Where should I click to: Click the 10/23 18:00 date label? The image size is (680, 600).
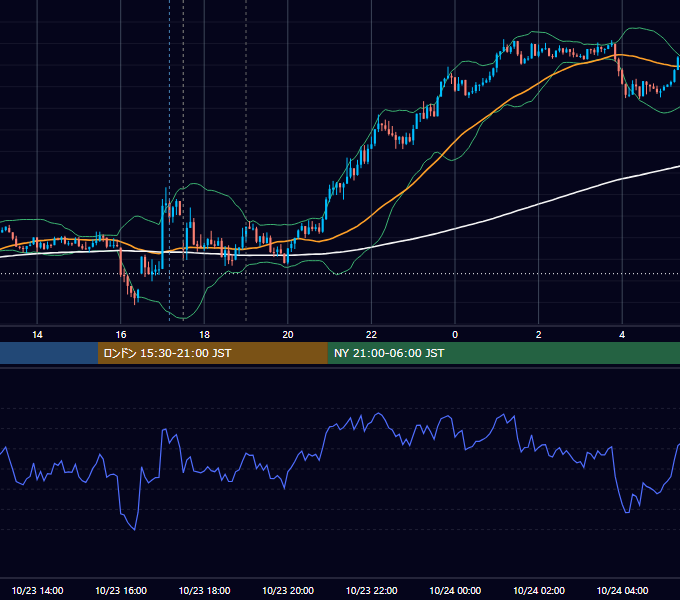204,590
